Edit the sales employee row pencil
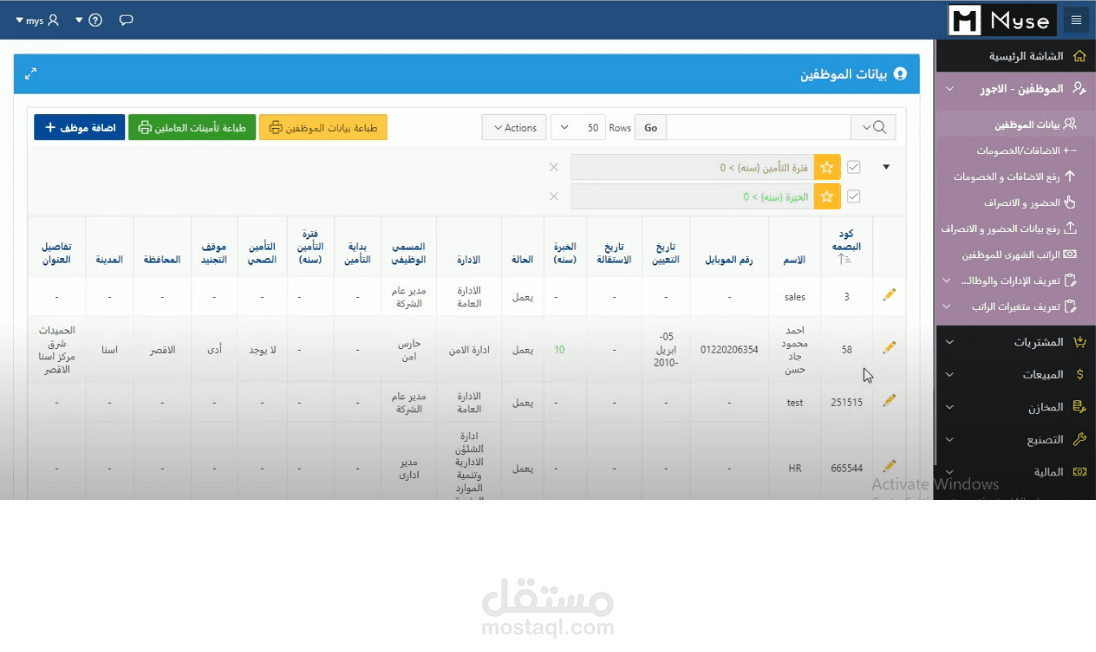The width and height of the screenshot is (1096, 652). point(889,295)
